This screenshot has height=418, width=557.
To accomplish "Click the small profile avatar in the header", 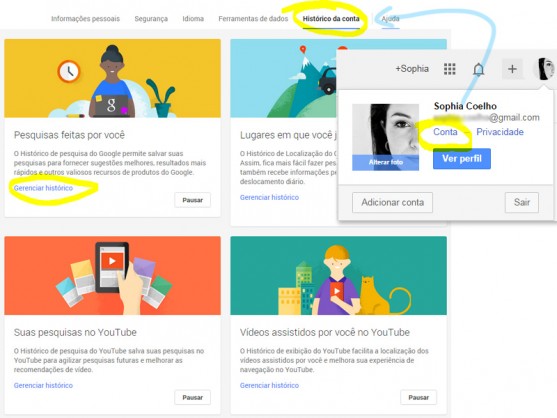I will 544,69.
